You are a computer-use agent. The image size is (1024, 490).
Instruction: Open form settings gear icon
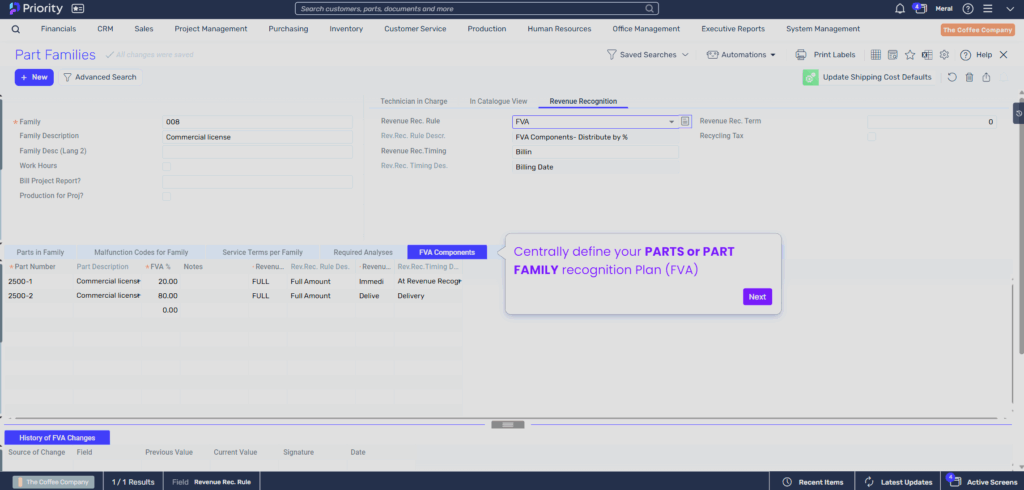(x=944, y=55)
